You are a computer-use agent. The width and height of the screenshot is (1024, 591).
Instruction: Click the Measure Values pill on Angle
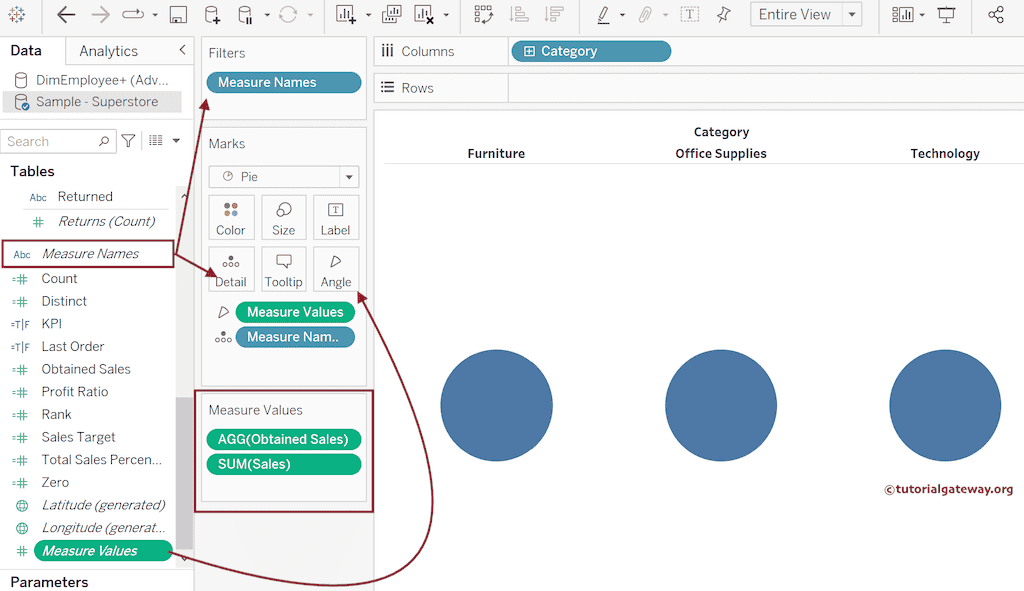[x=295, y=312]
